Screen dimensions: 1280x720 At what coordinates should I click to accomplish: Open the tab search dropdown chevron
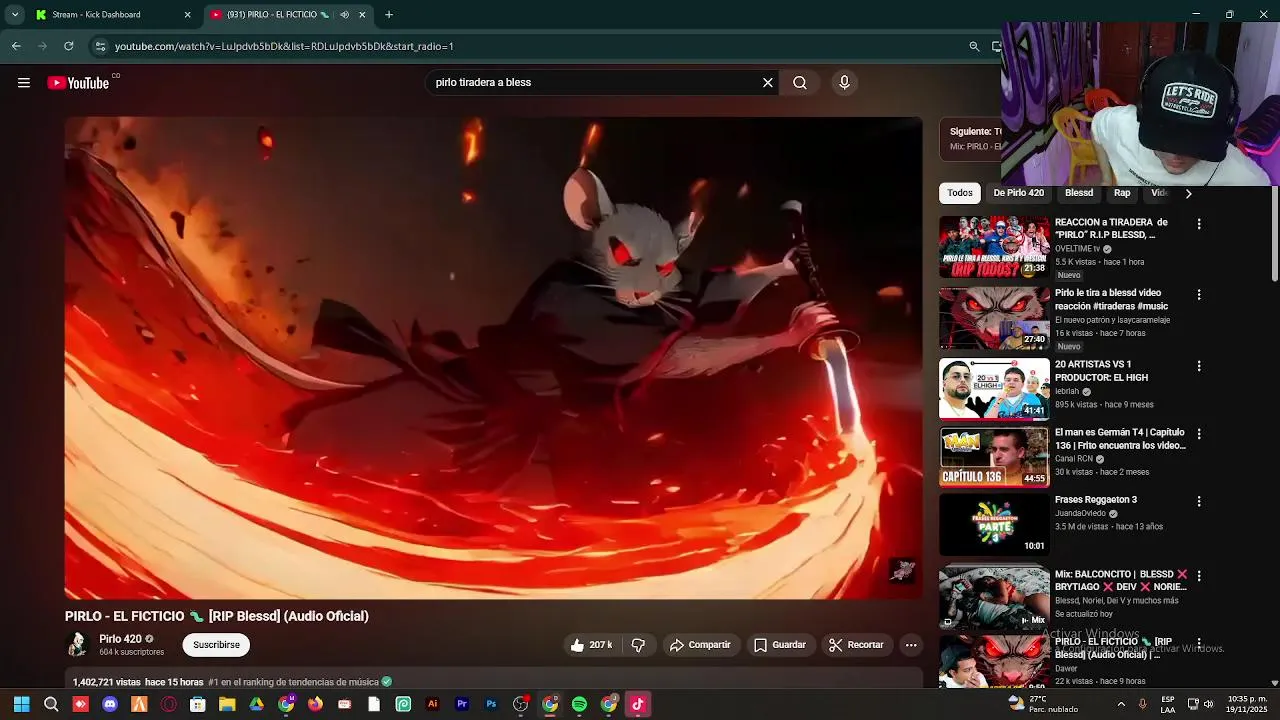coord(15,15)
